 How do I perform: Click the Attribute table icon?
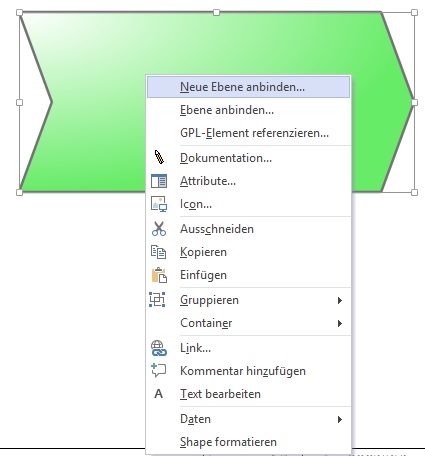pyautogui.click(x=159, y=181)
